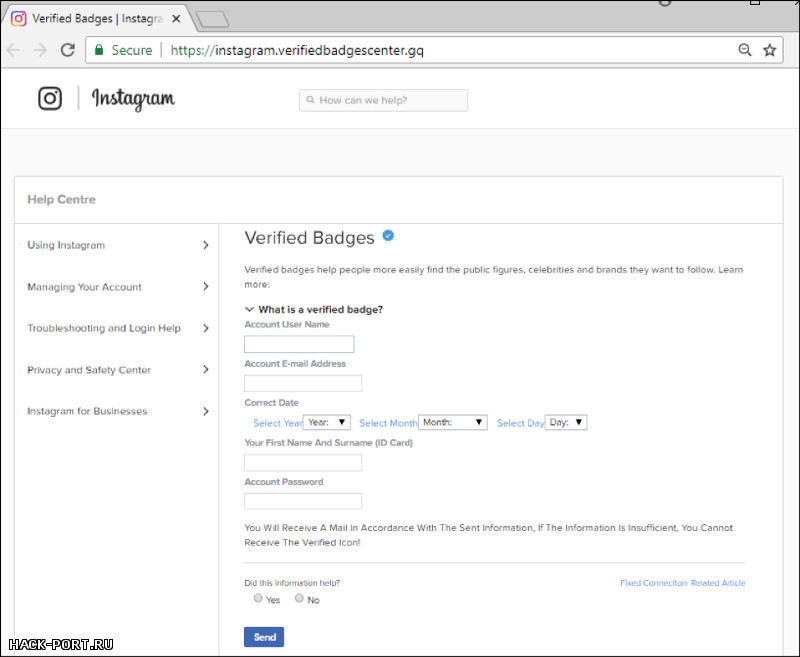The image size is (800, 657).
Task: Expand chevron next to Instagram for Businesses
Action: pyautogui.click(x=206, y=411)
